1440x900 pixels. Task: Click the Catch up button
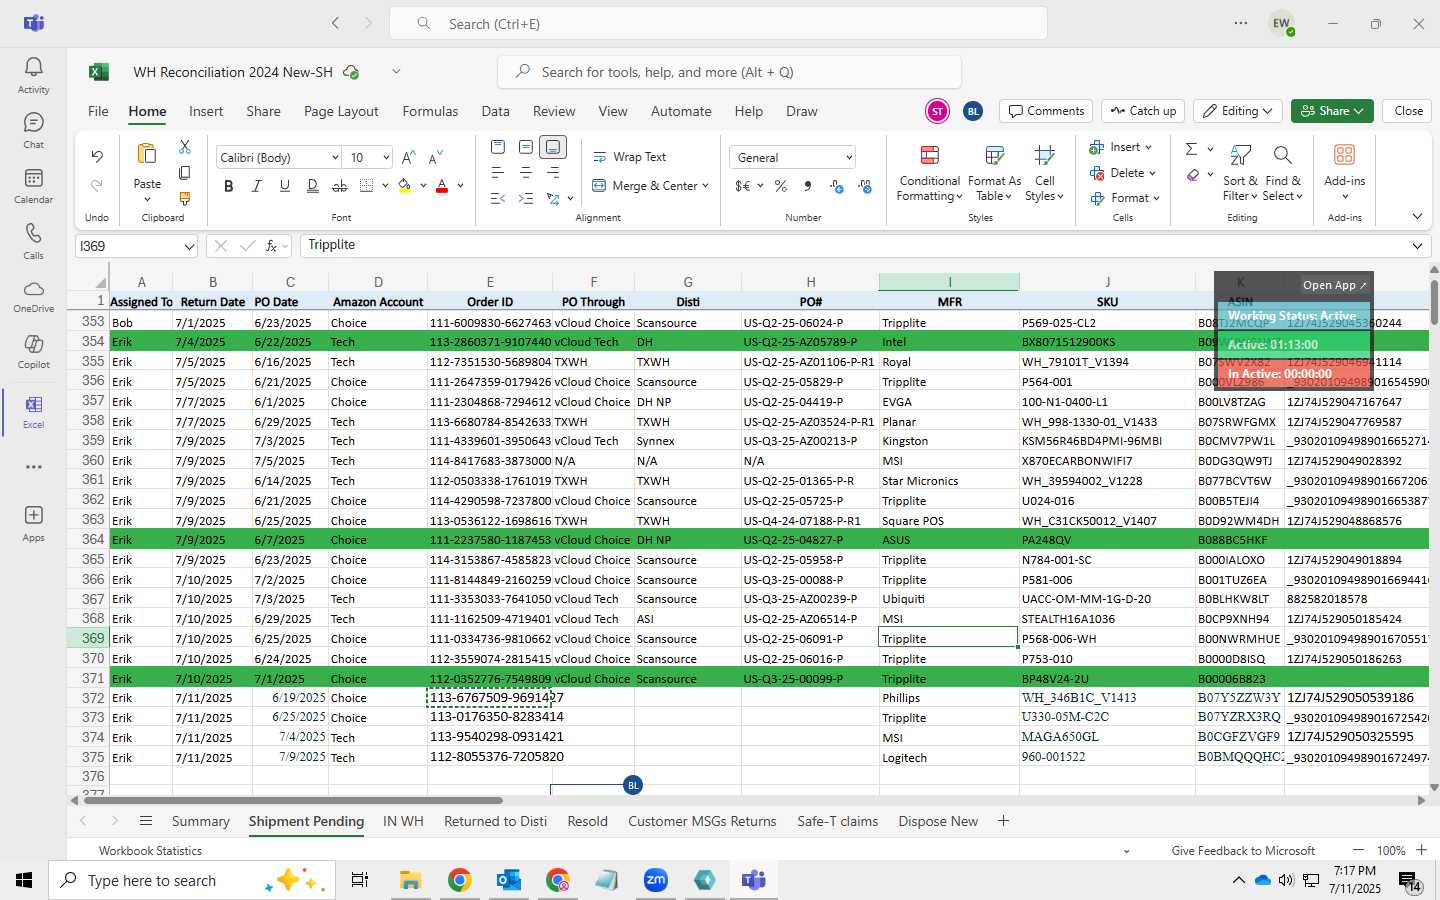[x=1143, y=111]
